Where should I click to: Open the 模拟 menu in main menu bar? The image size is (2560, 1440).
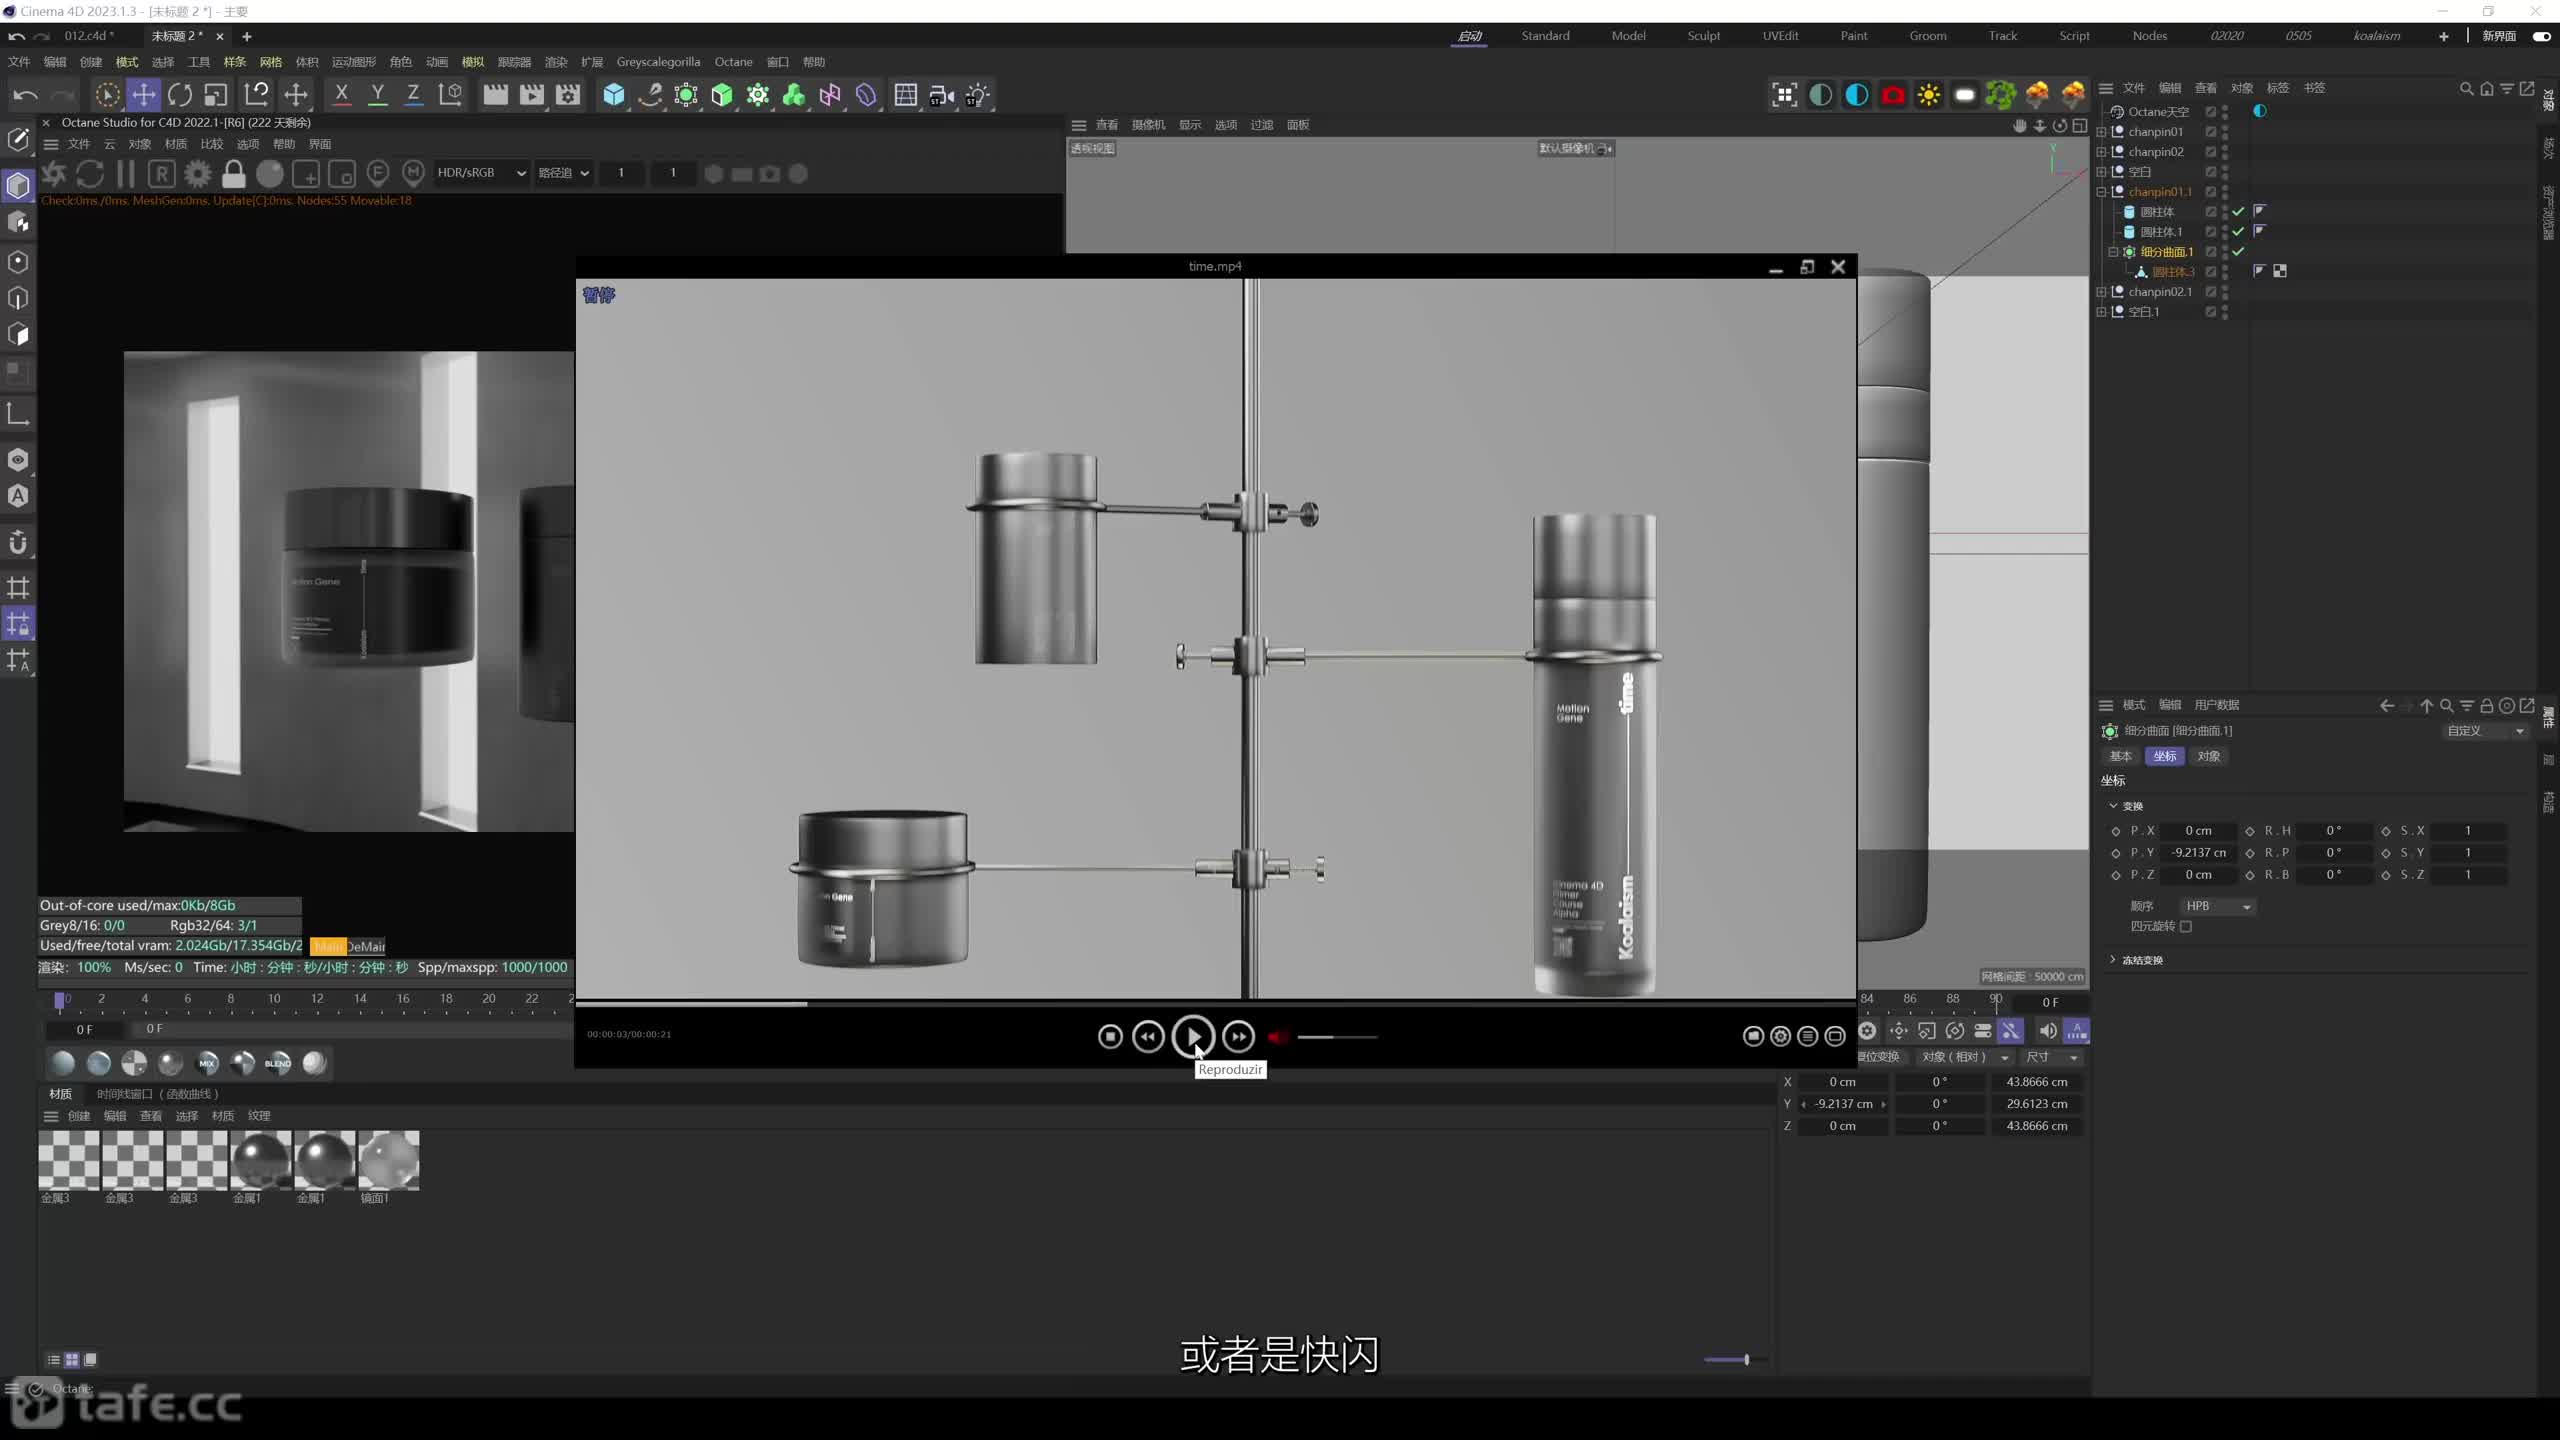click(473, 62)
